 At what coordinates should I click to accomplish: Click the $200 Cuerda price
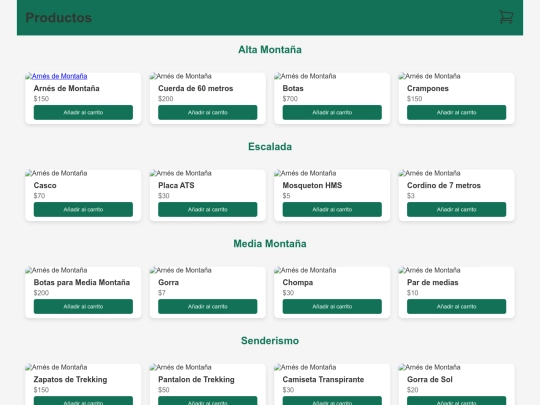[x=166, y=99]
